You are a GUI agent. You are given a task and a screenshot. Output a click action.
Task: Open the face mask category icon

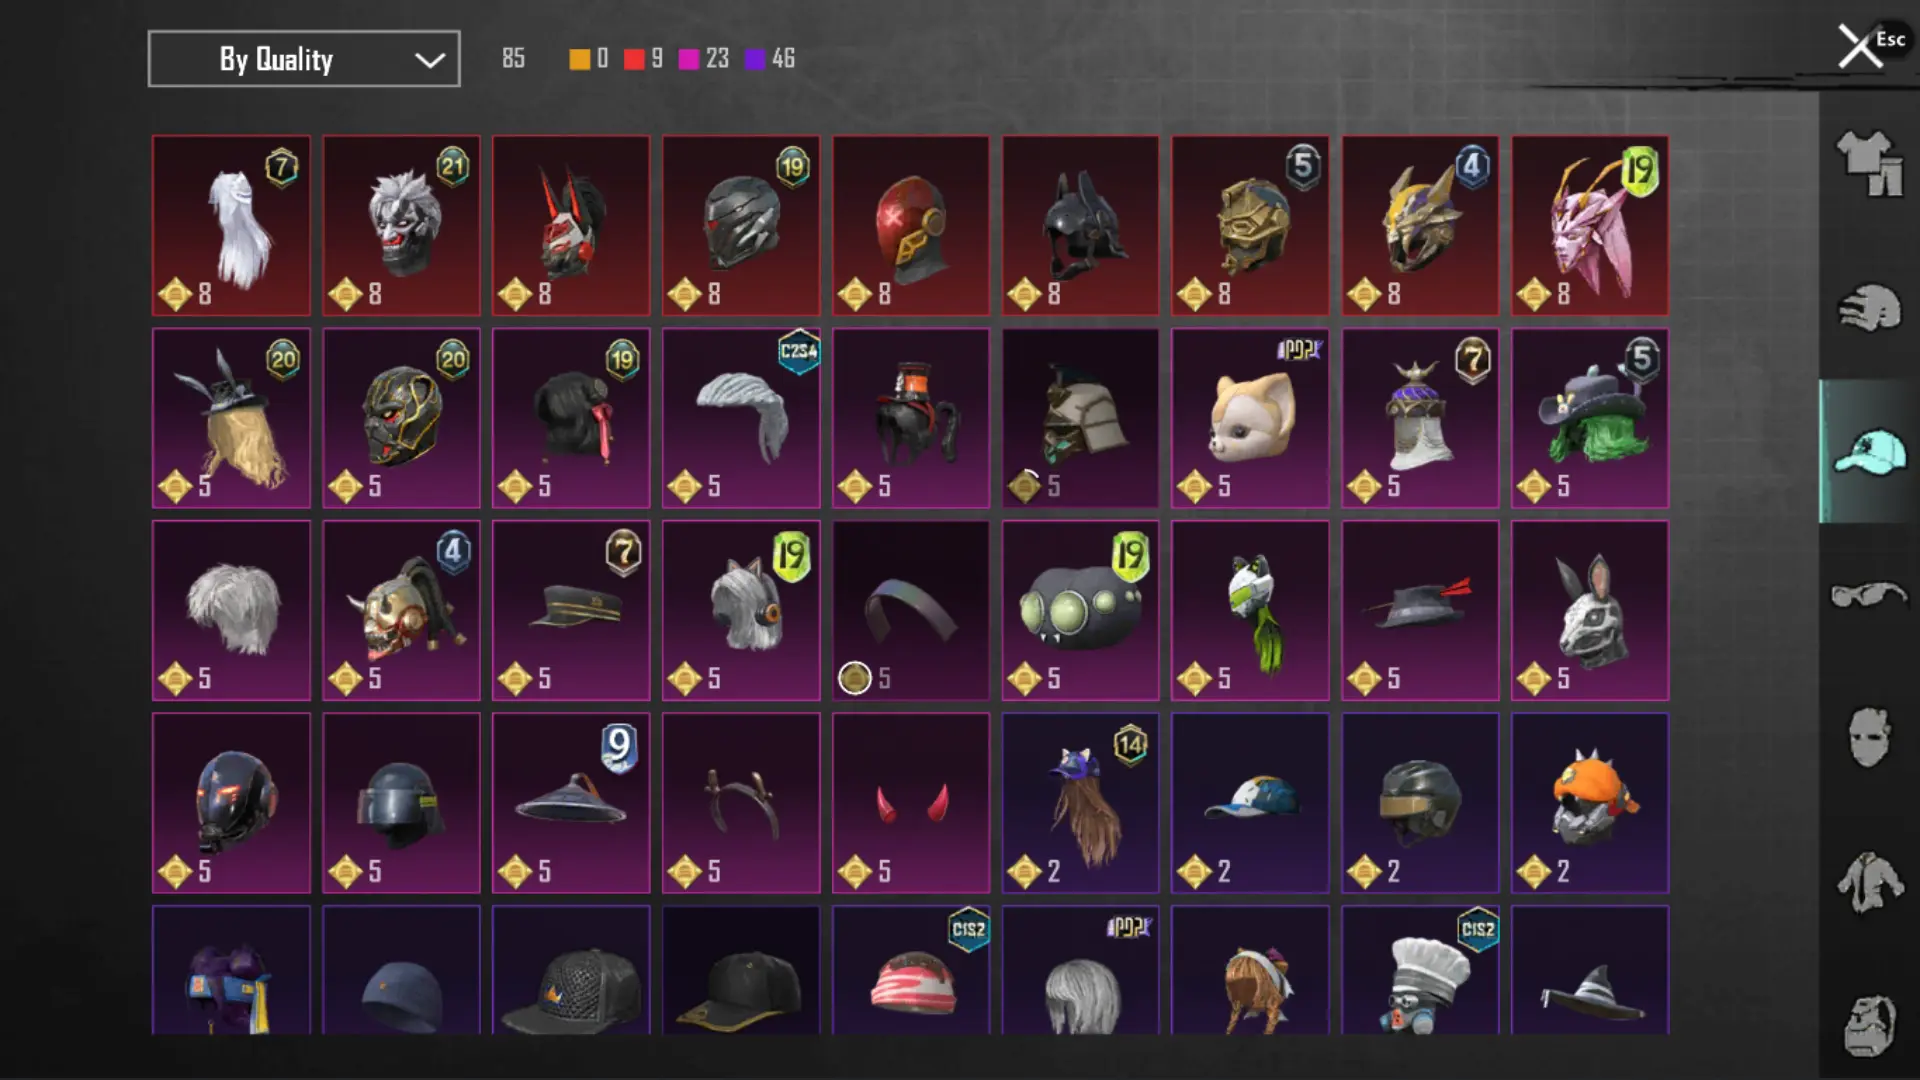(x=1869, y=738)
